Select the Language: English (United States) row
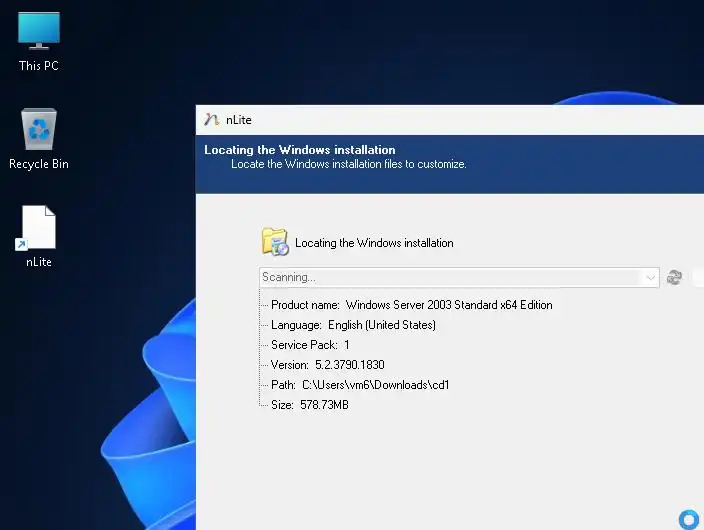Screen dimensions: 704x530 coord(353,325)
